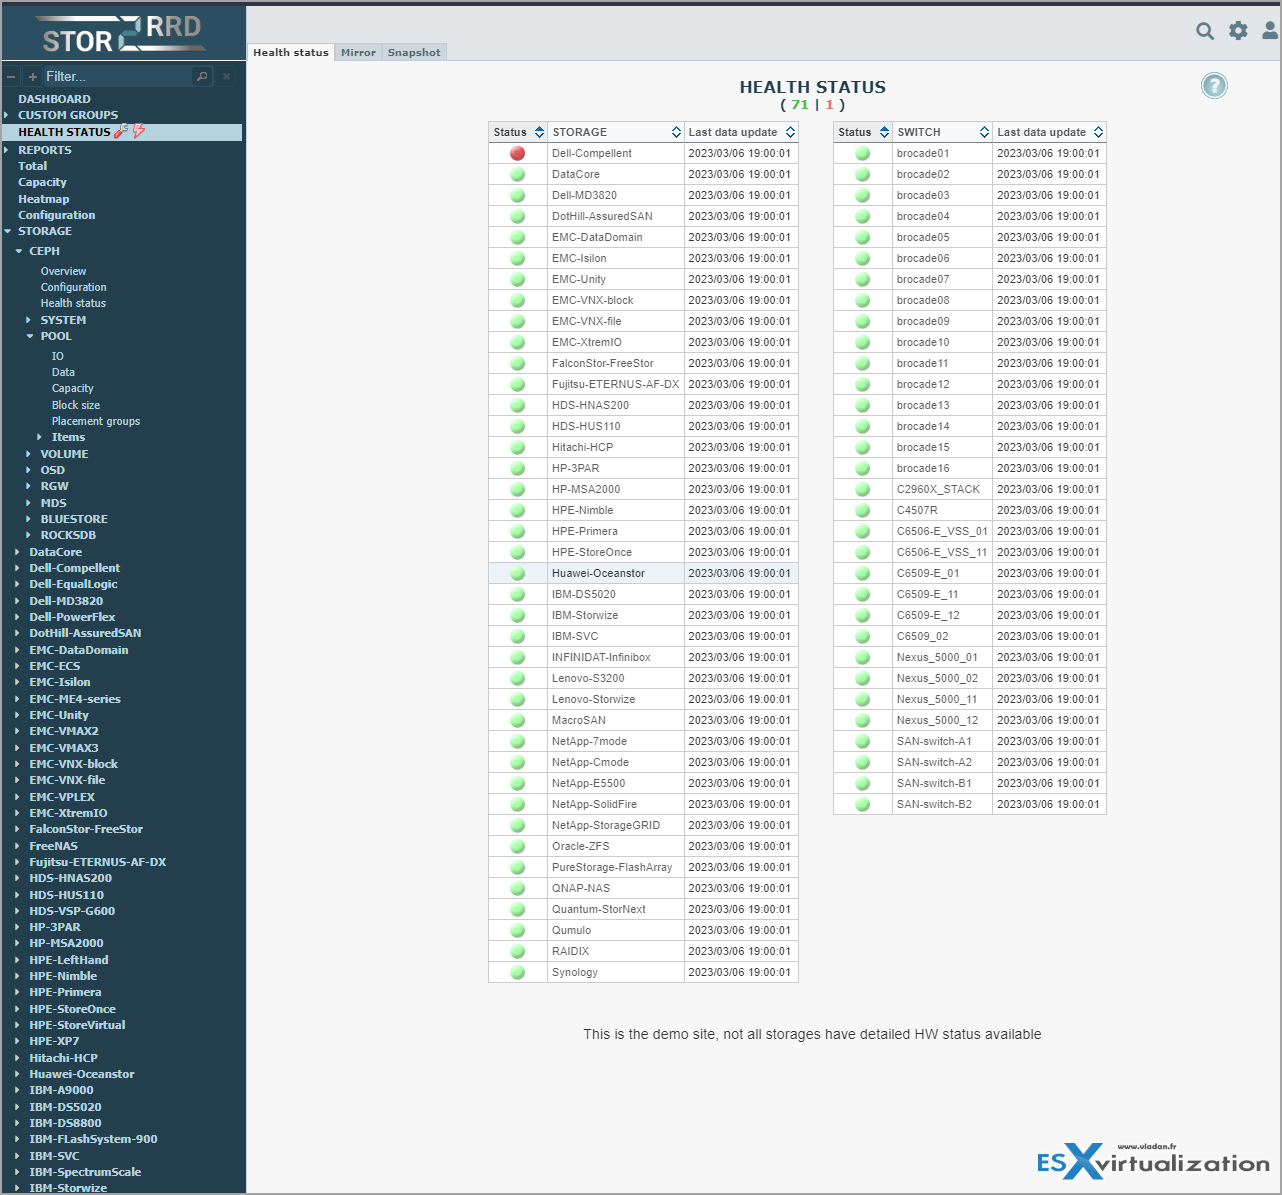Click the green status dot for brocade16

coord(862,468)
